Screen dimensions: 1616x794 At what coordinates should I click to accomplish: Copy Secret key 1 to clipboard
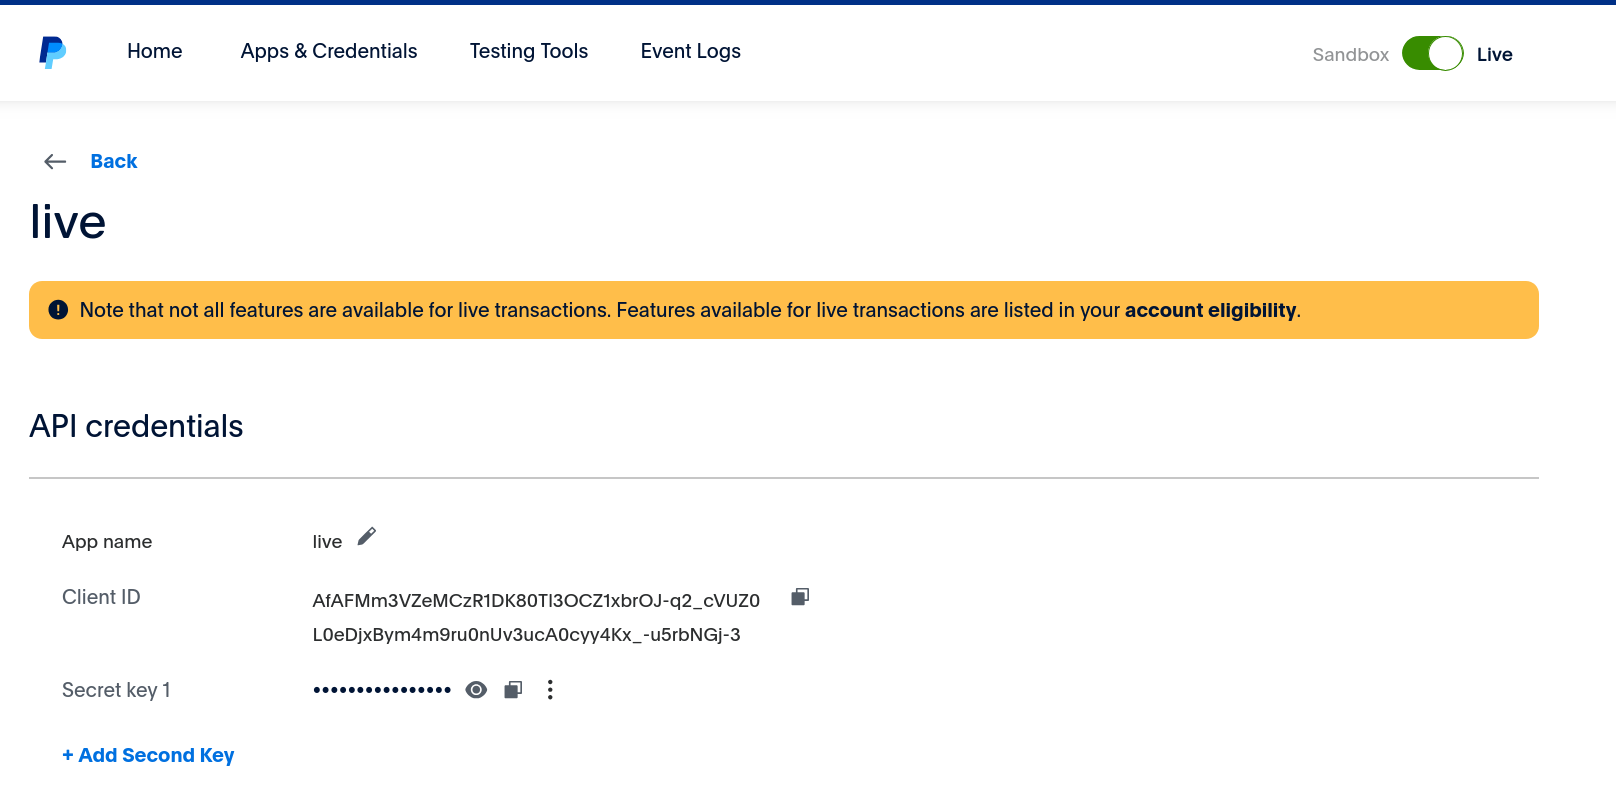(x=513, y=690)
